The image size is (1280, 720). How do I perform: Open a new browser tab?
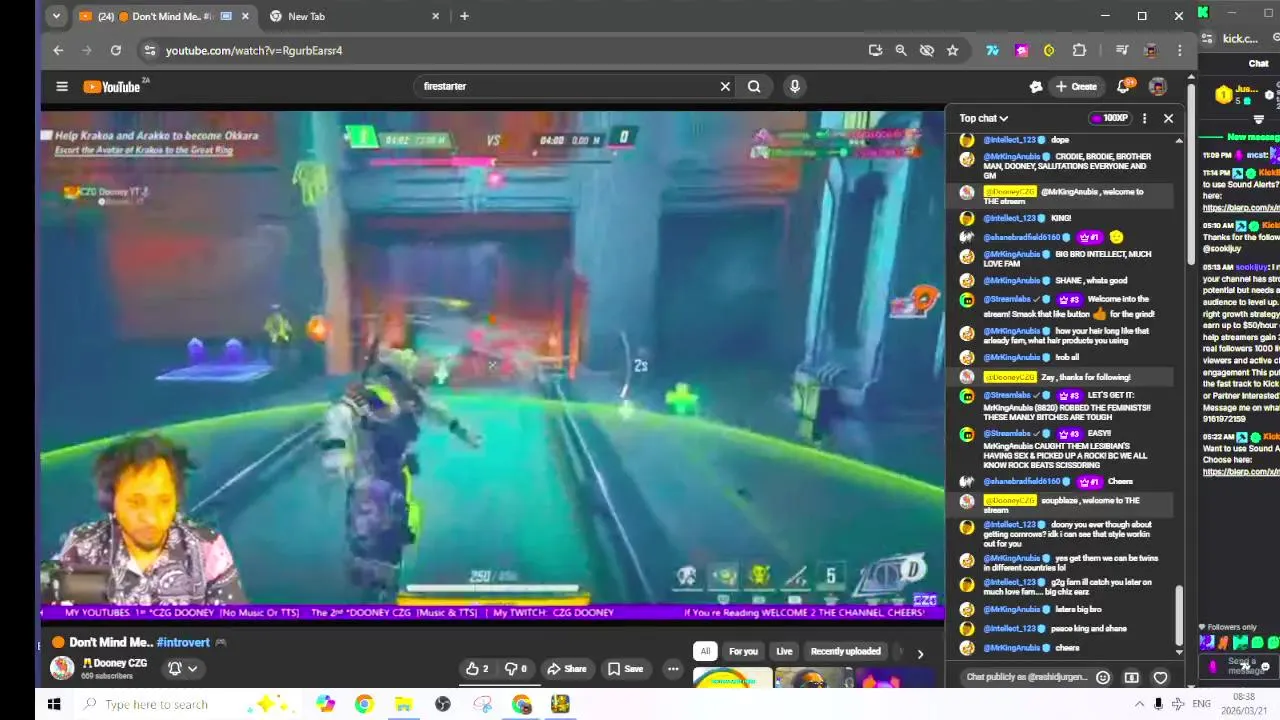click(464, 16)
